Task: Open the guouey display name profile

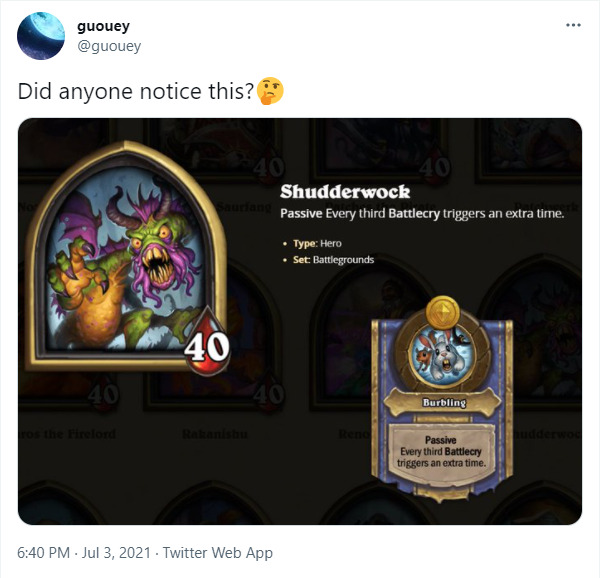Action: tap(103, 26)
